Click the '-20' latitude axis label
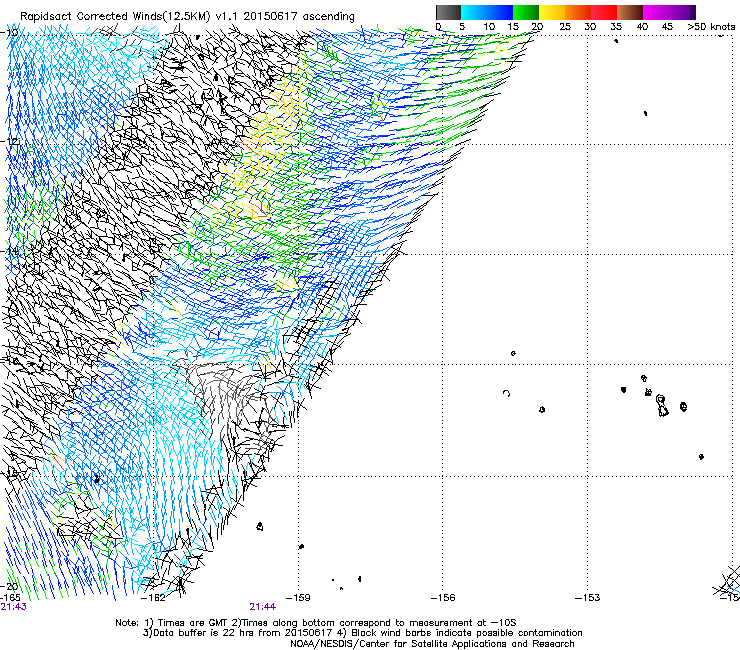The height and width of the screenshot is (650, 740). pyautogui.click(x=10, y=586)
